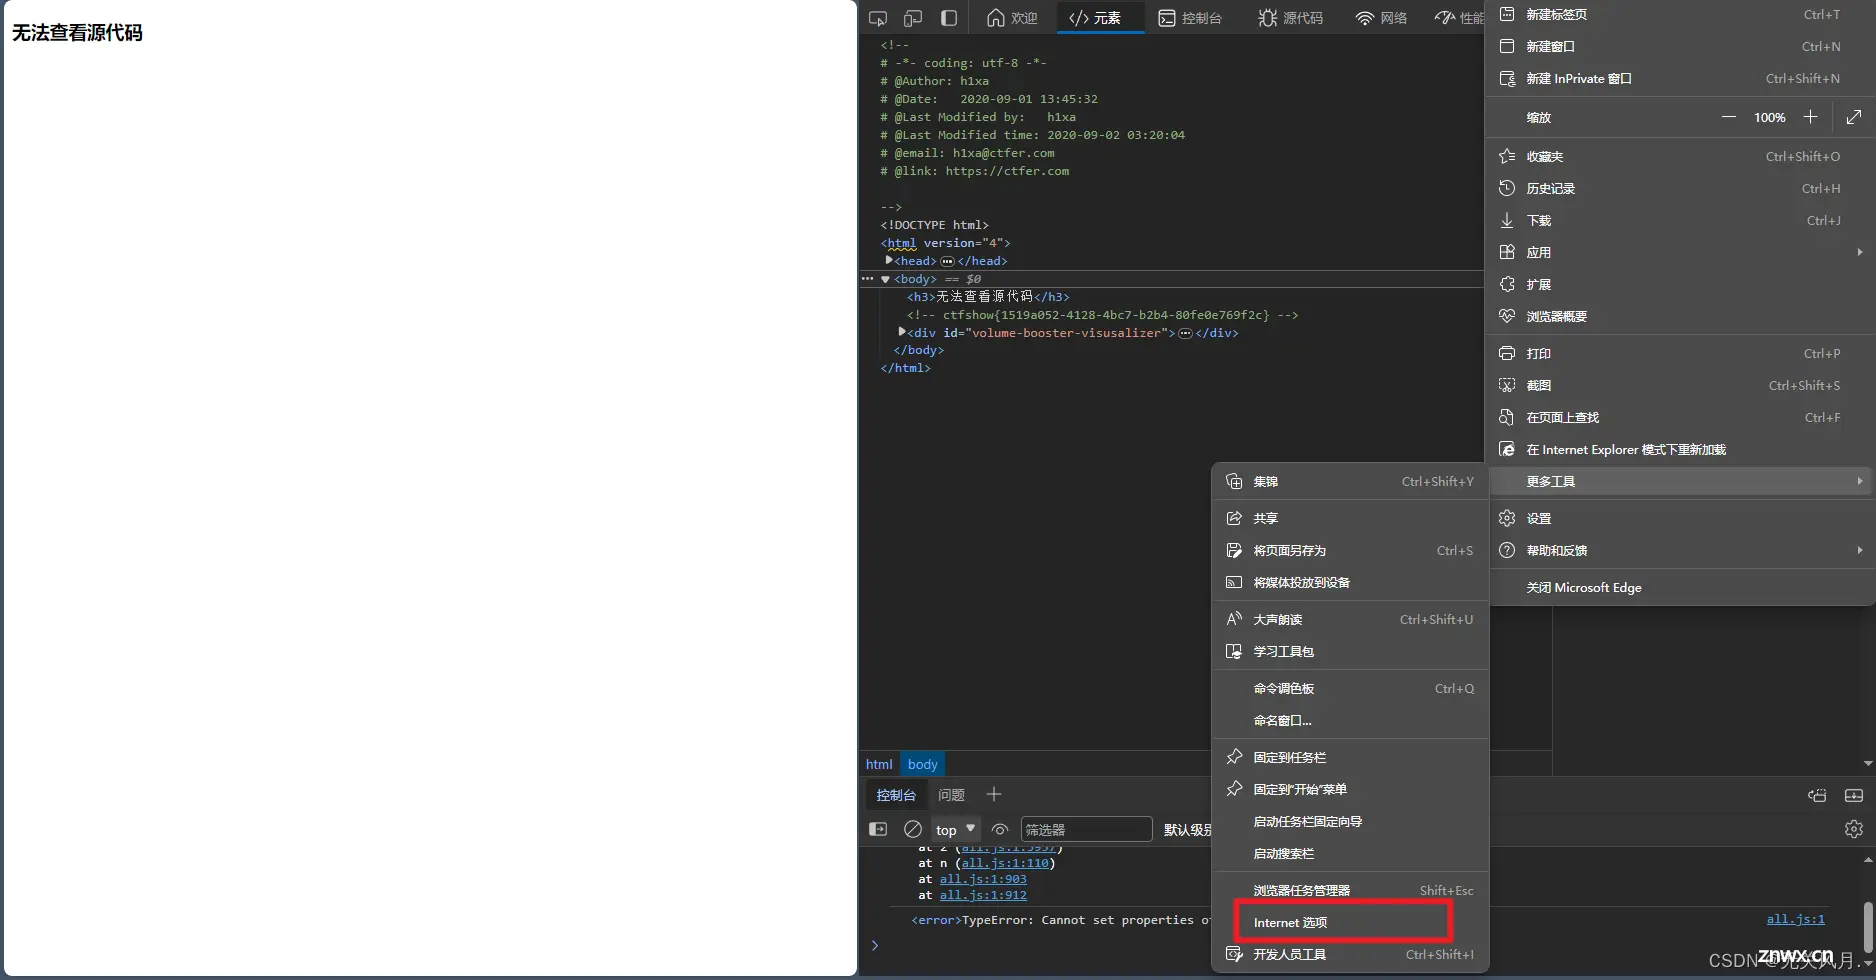1876x980 pixels.
Task: Choose 命名窗口...
Action: coord(1350,720)
